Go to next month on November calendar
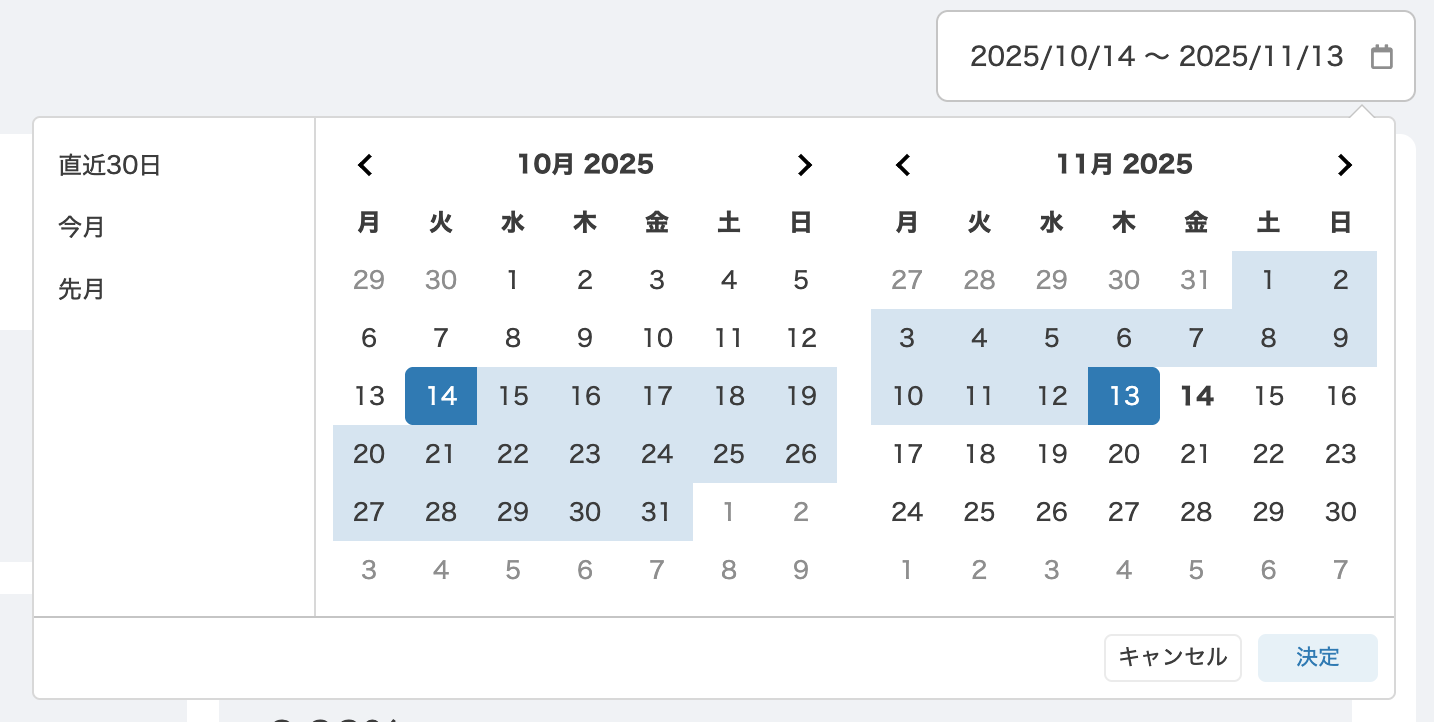Viewport: 1434px width, 722px height. pyautogui.click(x=1344, y=165)
